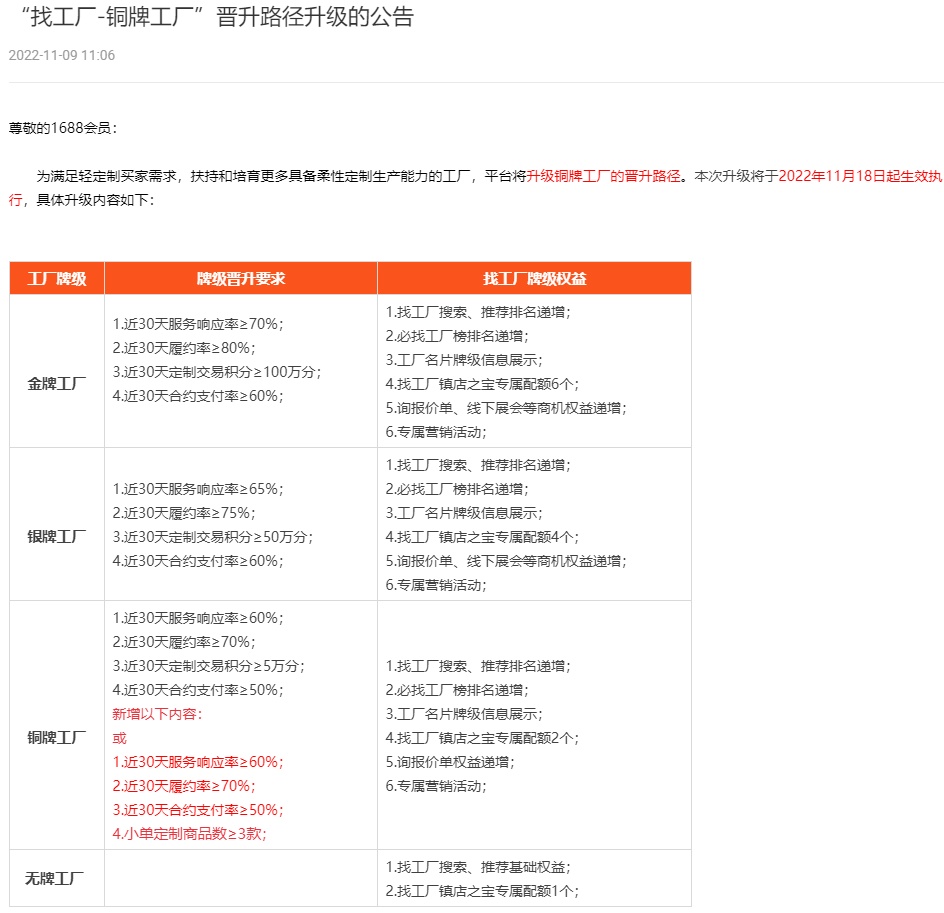Click the timestamp 2022-11-09 11:06

(61, 55)
